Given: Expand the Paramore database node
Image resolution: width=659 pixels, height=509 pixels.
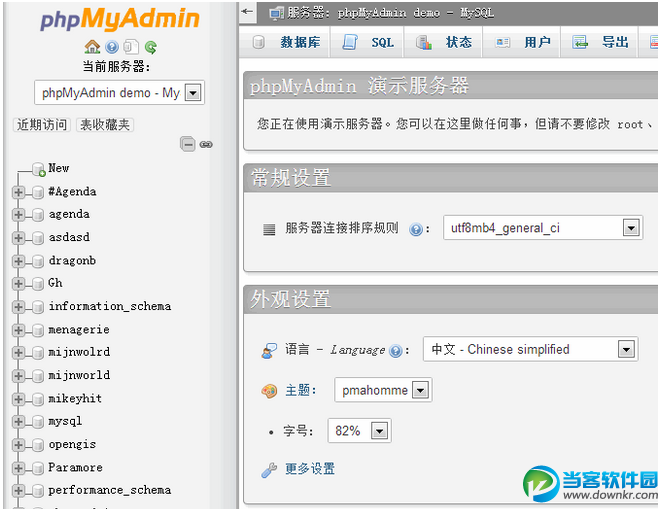Looking at the screenshot, I should pos(18,468).
